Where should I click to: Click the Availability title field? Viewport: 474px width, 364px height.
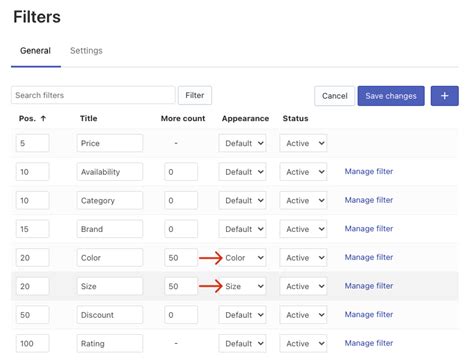pyautogui.click(x=110, y=172)
